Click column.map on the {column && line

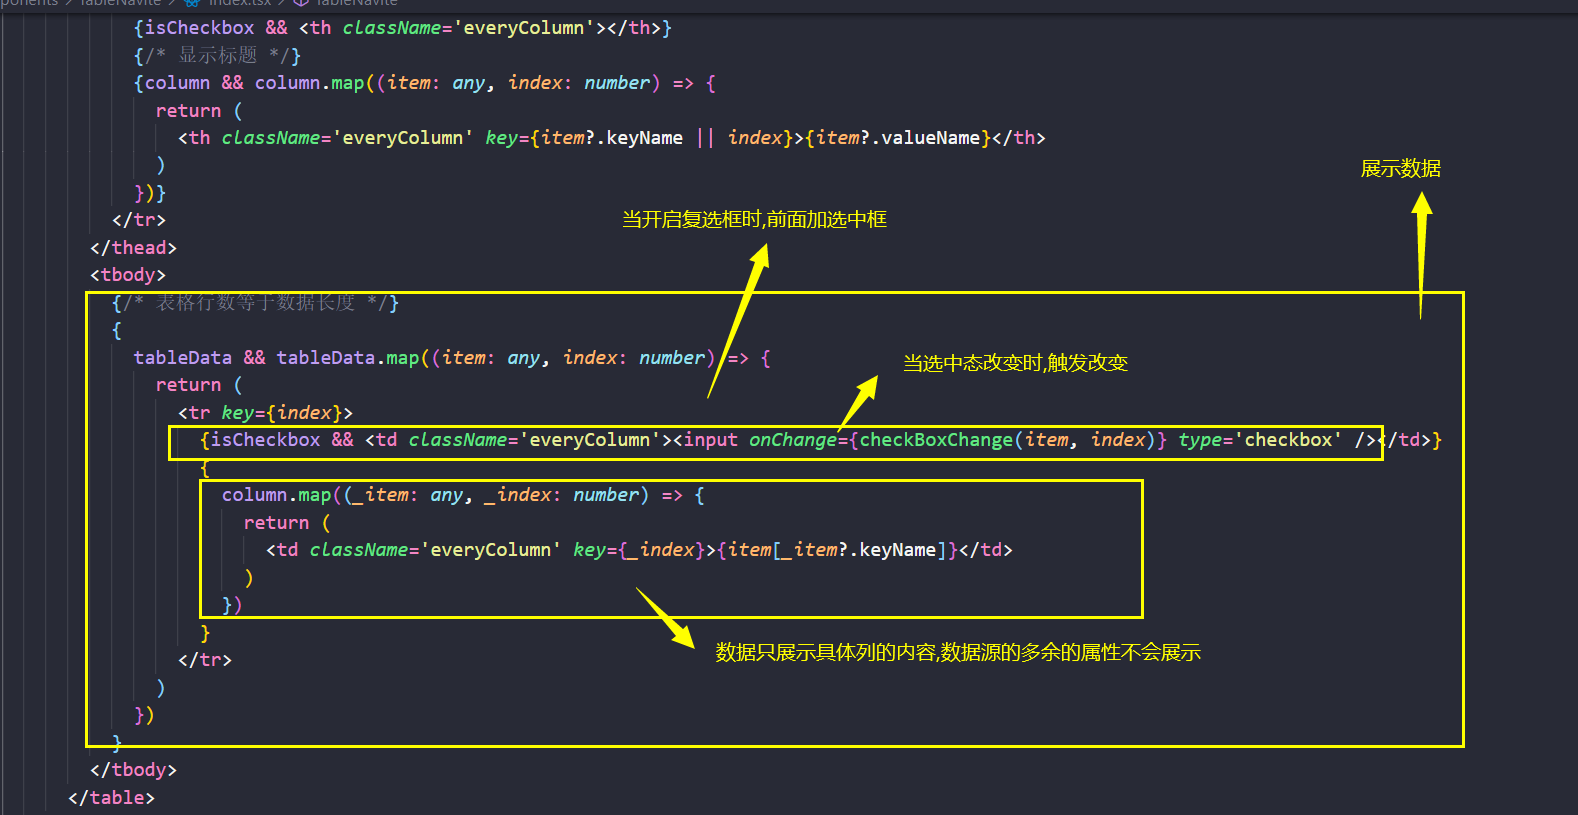[310, 83]
